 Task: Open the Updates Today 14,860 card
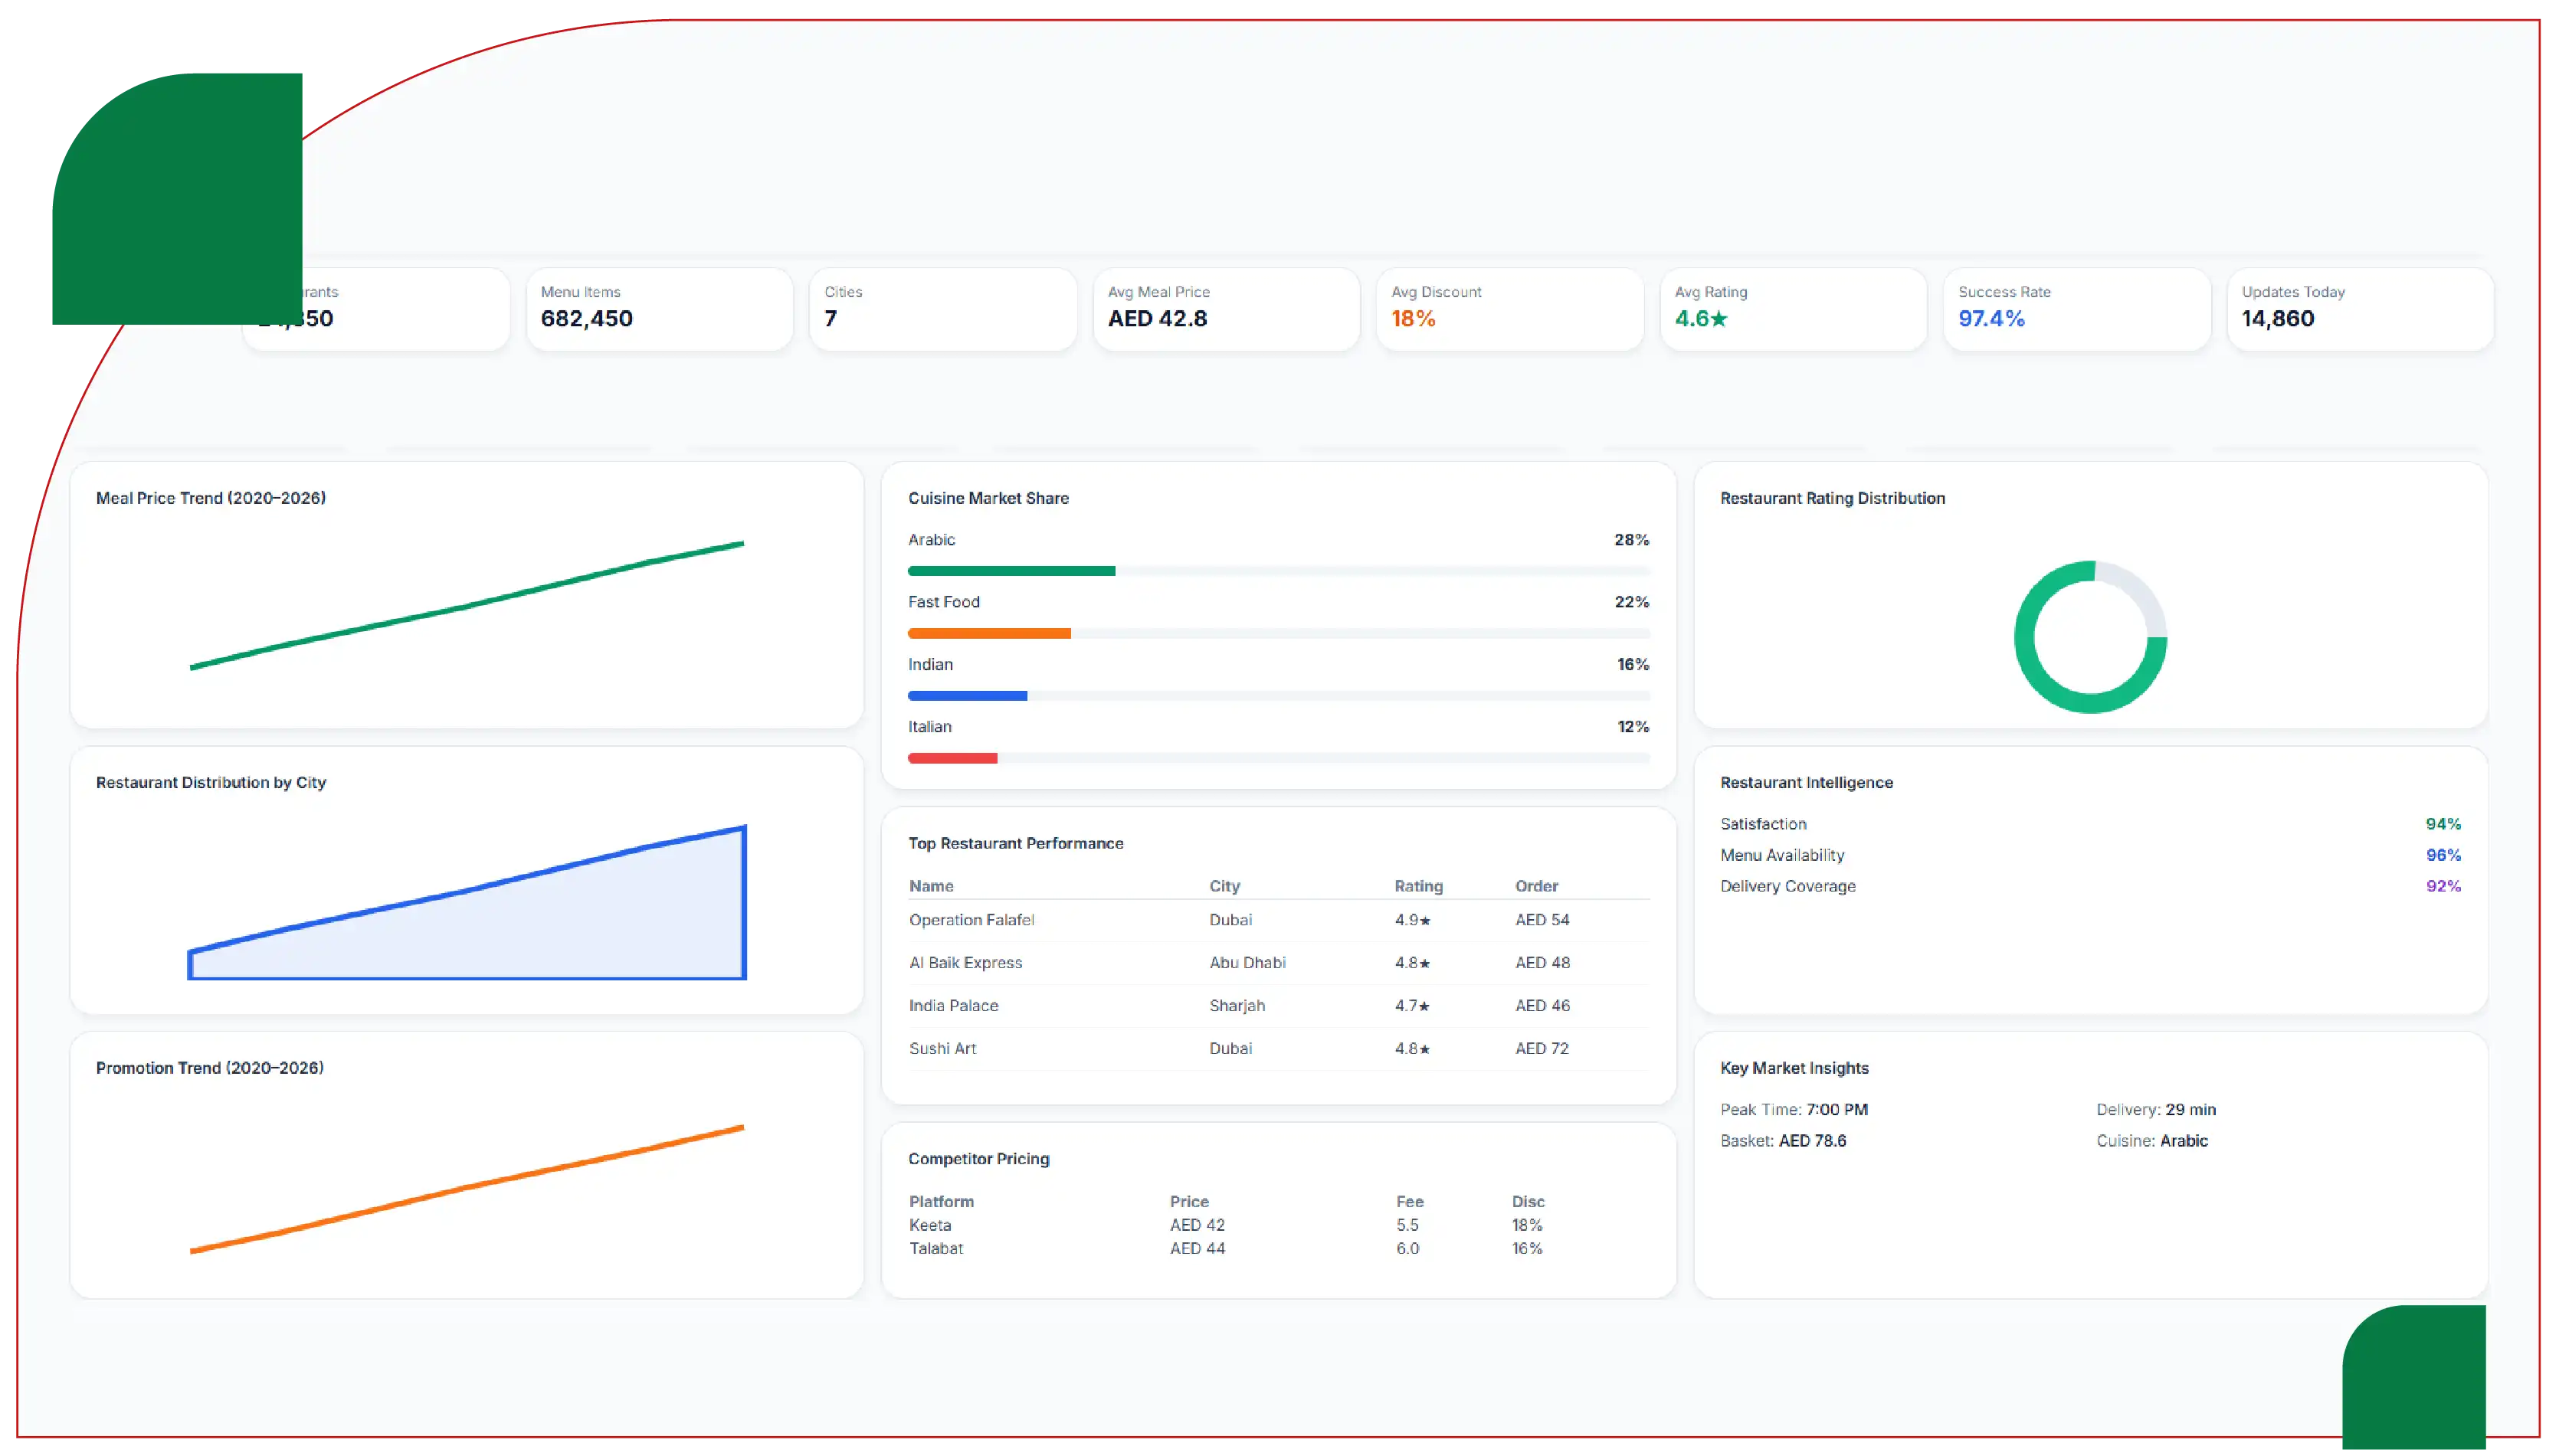pyautogui.click(x=2360, y=309)
